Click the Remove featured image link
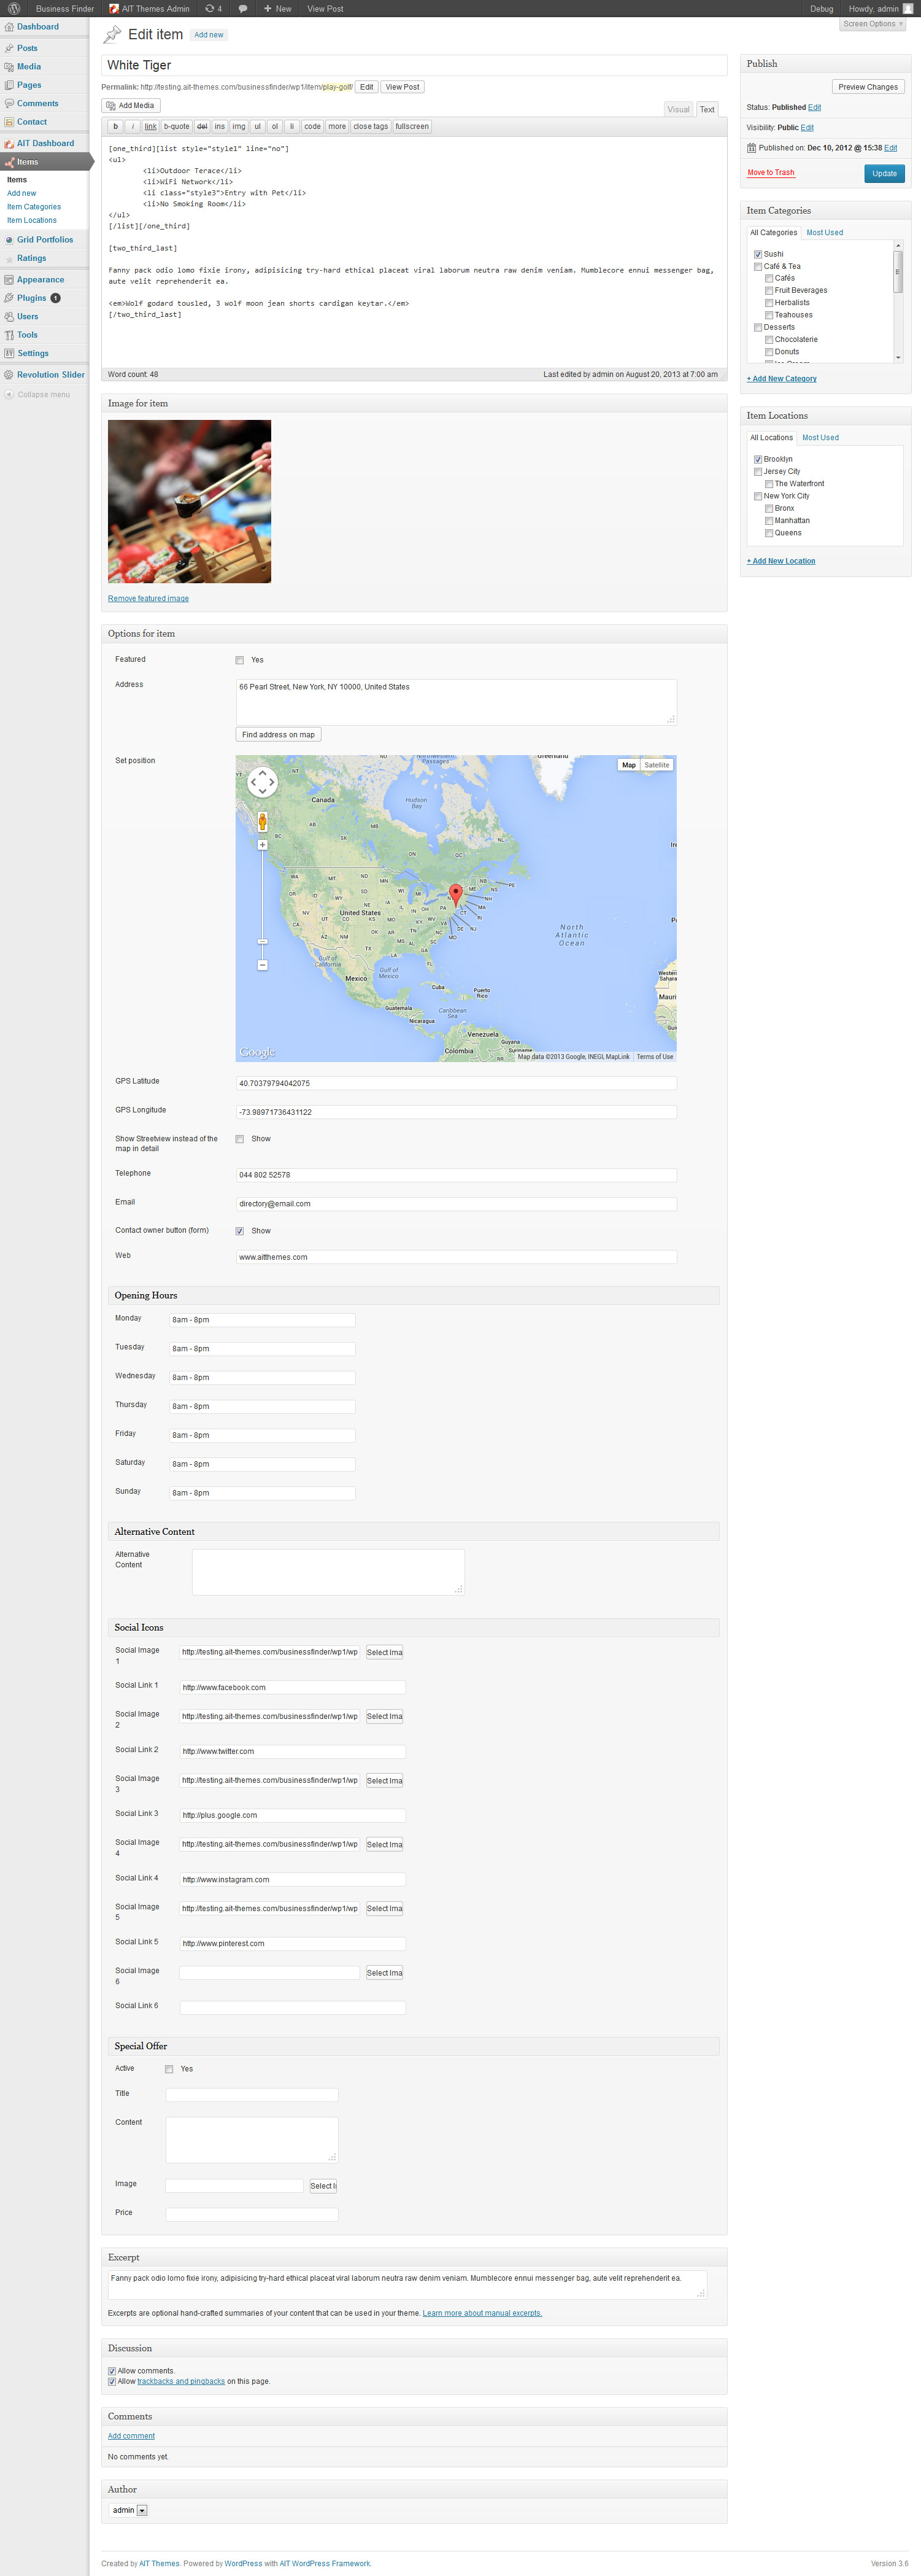The image size is (921, 2576). click(x=148, y=599)
